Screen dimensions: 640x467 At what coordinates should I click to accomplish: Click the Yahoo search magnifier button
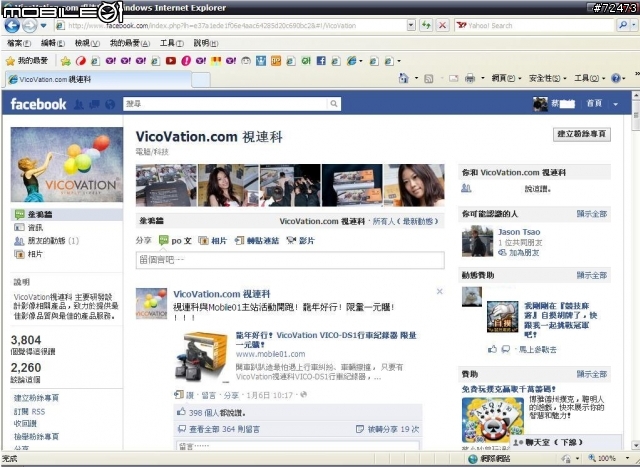(x=623, y=25)
